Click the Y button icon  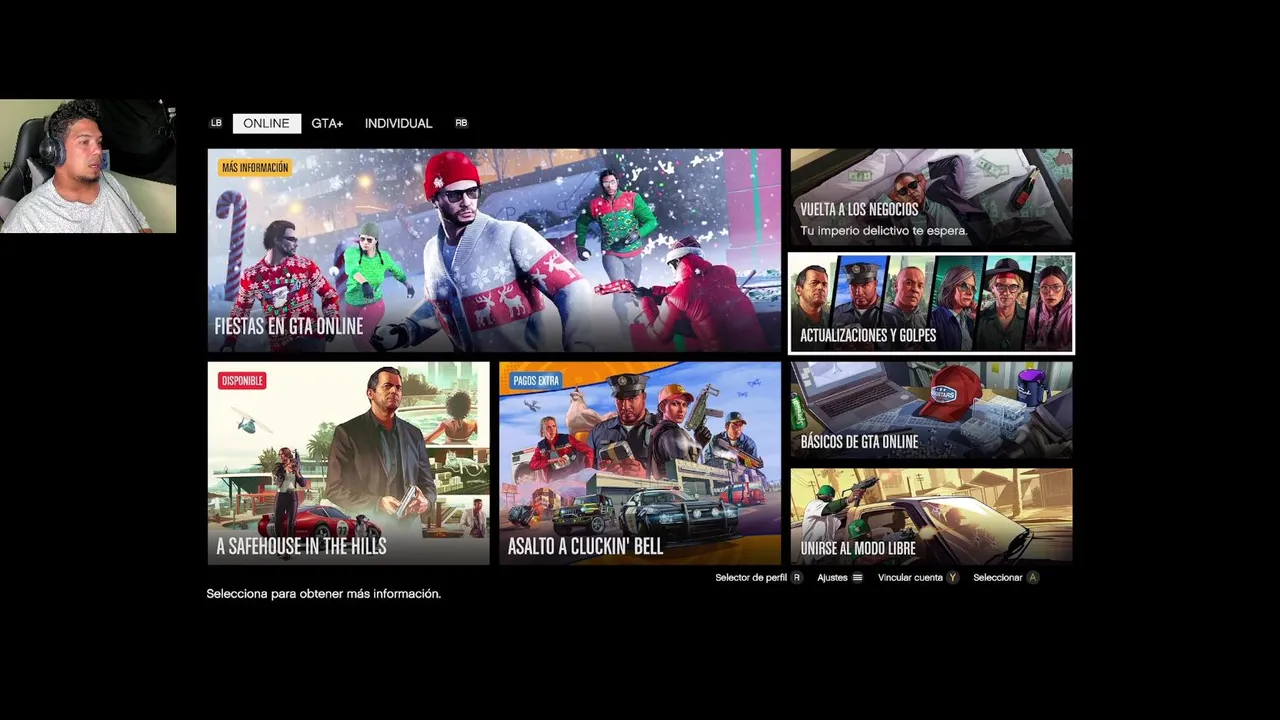point(953,578)
